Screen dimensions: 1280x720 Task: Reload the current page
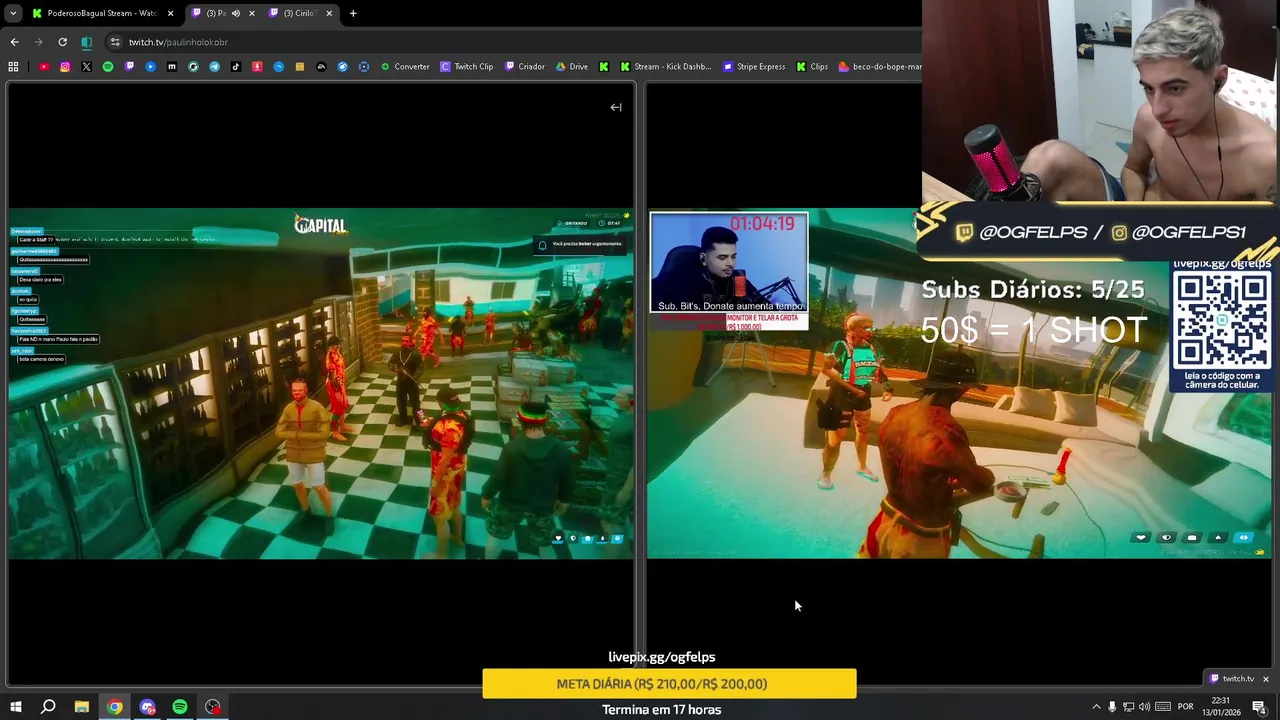(62, 42)
